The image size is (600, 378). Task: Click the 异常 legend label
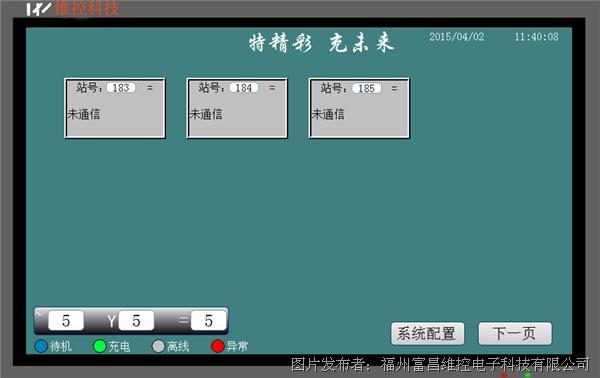pyautogui.click(x=237, y=347)
